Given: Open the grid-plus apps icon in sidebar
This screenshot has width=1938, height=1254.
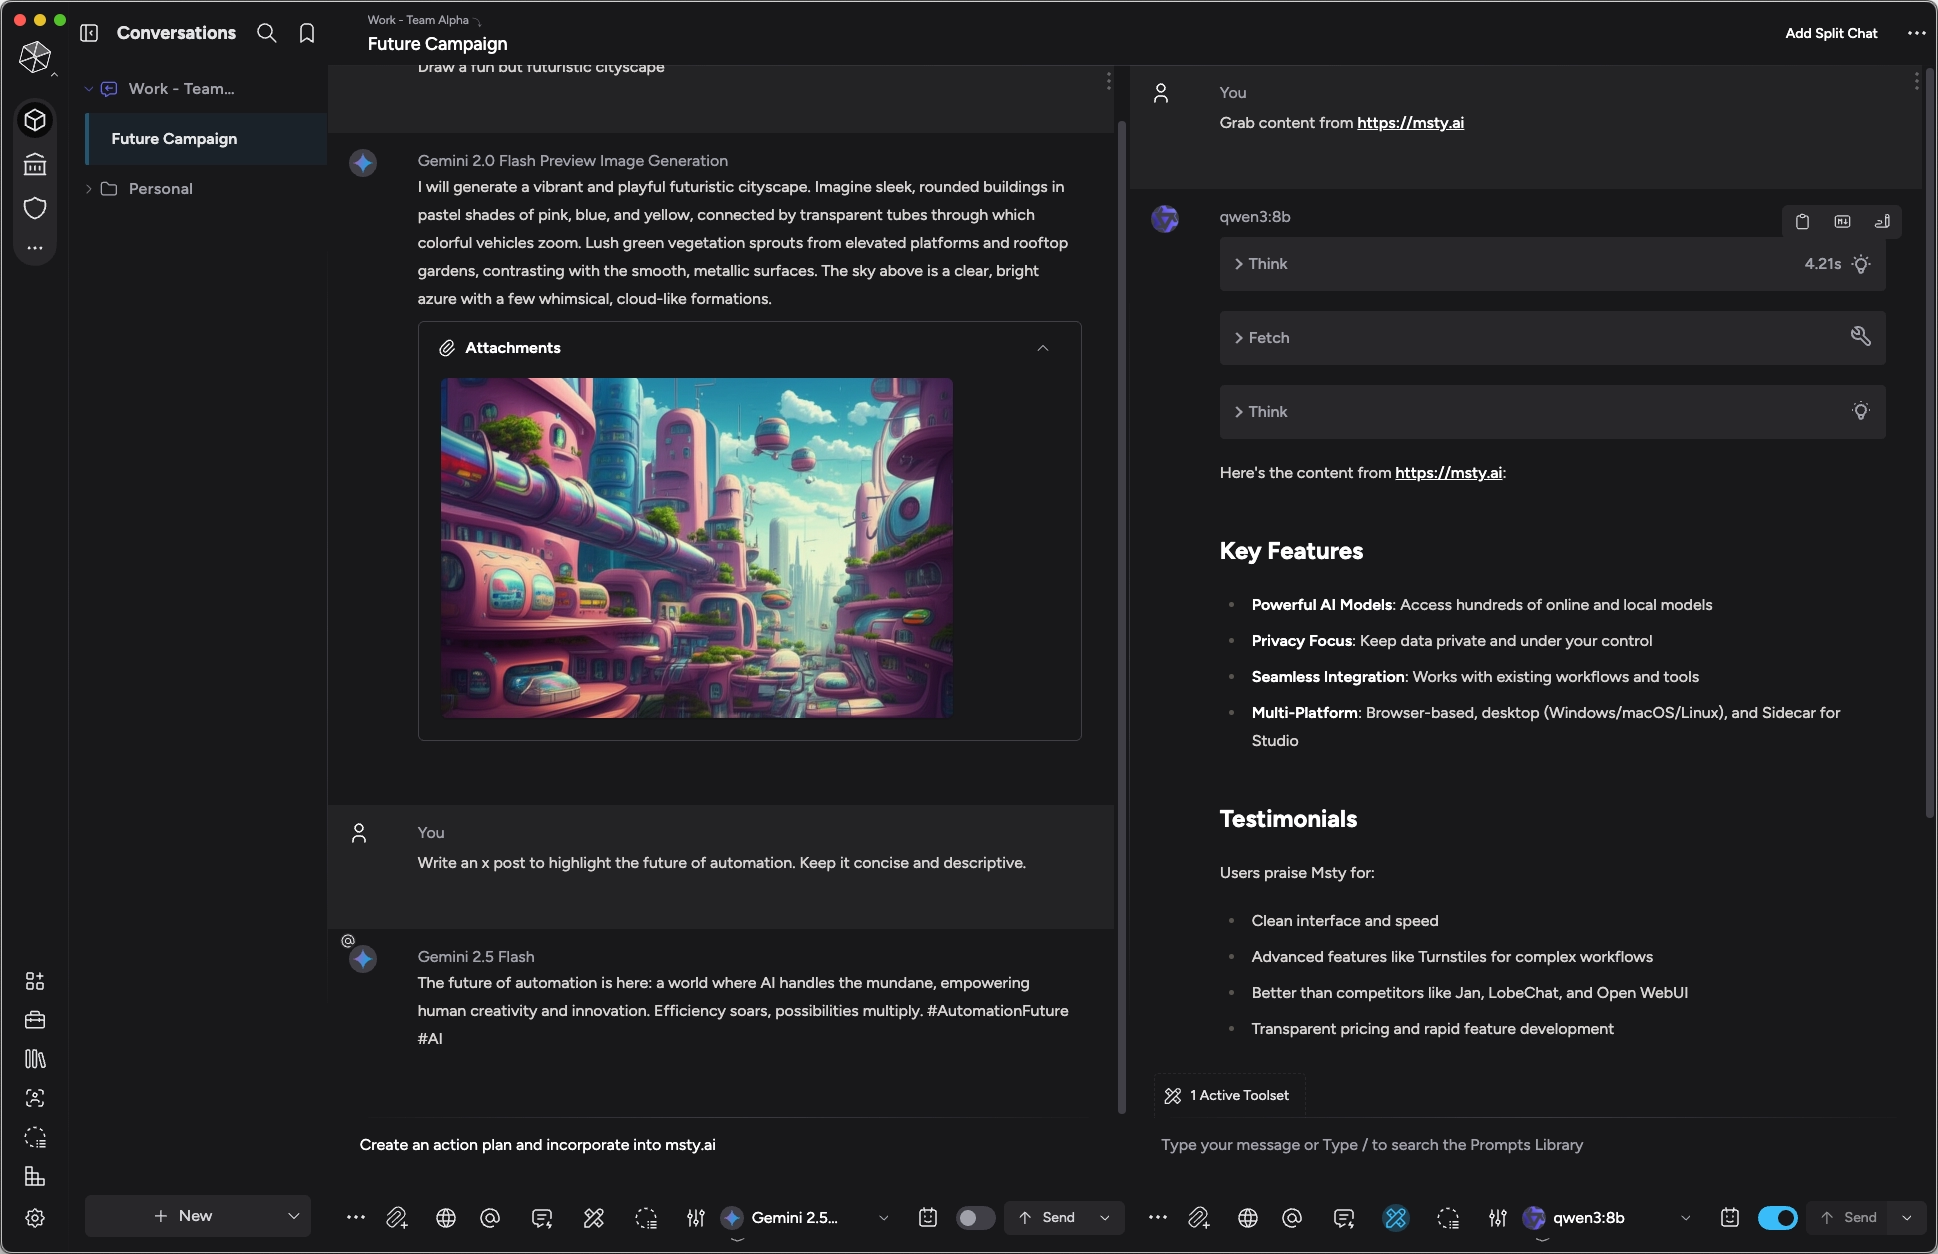Looking at the screenshot, I should (x=35, y=981).
